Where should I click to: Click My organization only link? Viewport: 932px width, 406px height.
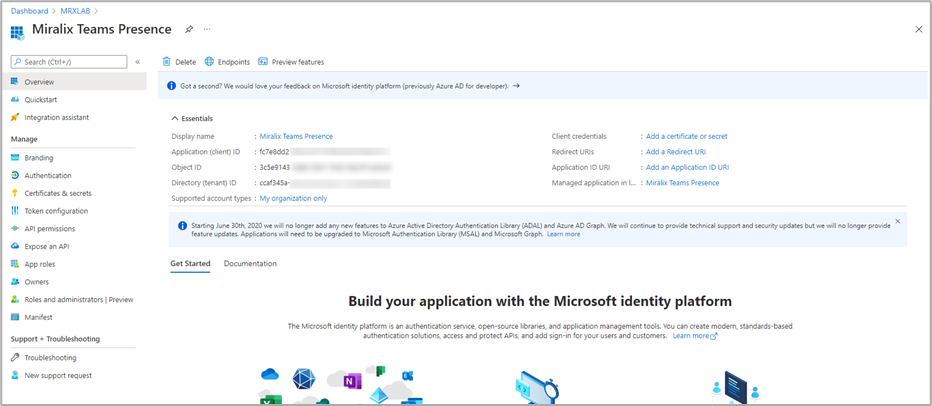[293, 198]
